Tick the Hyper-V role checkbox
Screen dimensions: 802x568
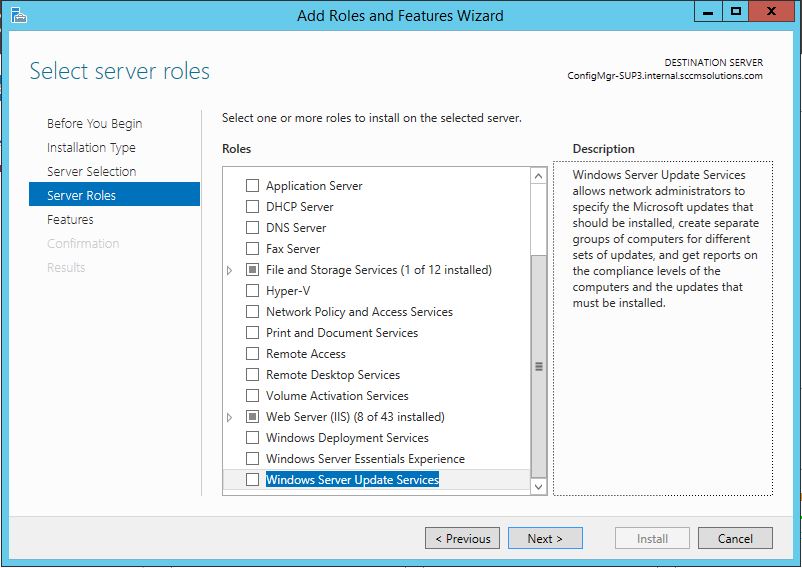coord(252,291)
